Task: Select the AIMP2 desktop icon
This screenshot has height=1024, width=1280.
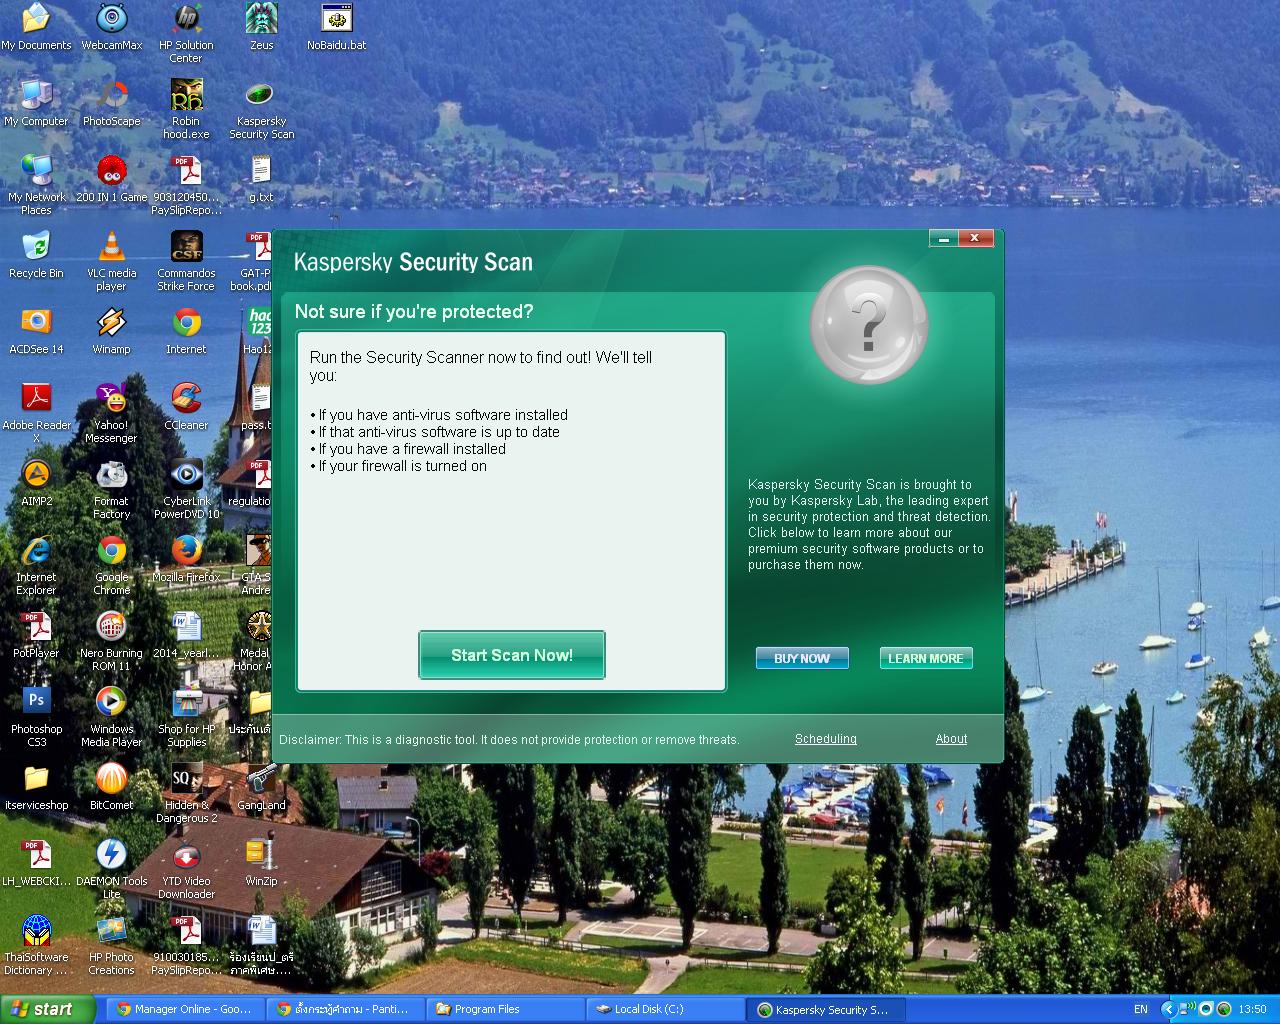Action: pos(36,483)
